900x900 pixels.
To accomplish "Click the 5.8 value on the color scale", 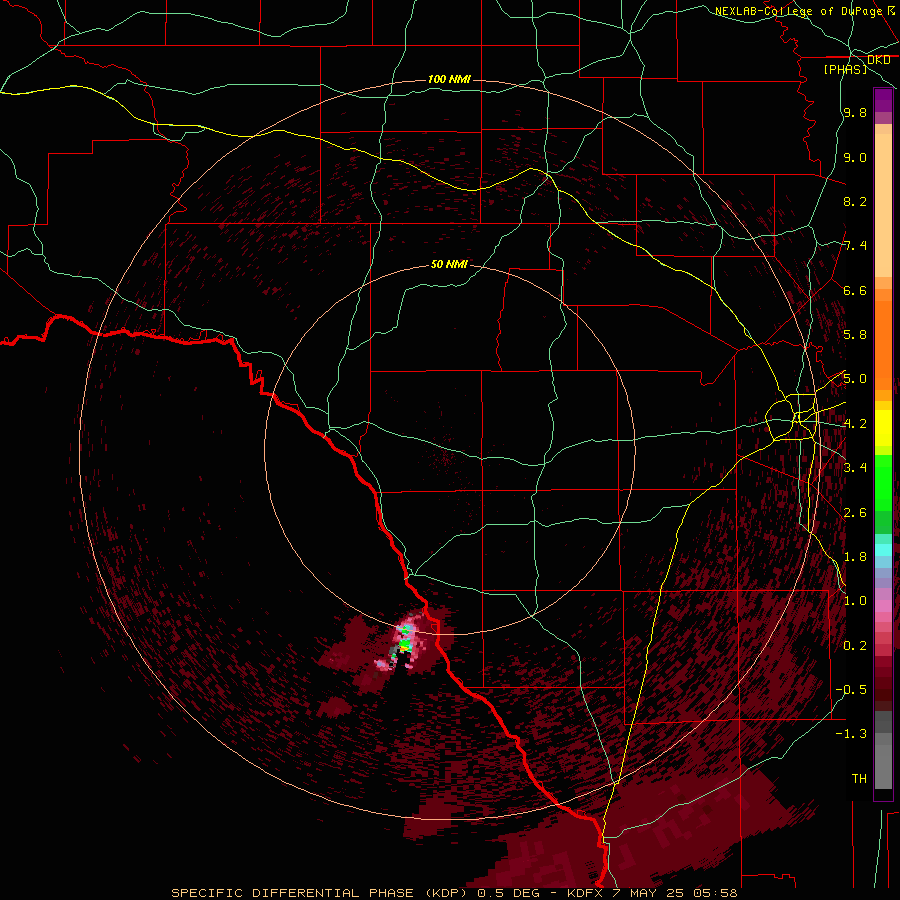I will point(855,335).
